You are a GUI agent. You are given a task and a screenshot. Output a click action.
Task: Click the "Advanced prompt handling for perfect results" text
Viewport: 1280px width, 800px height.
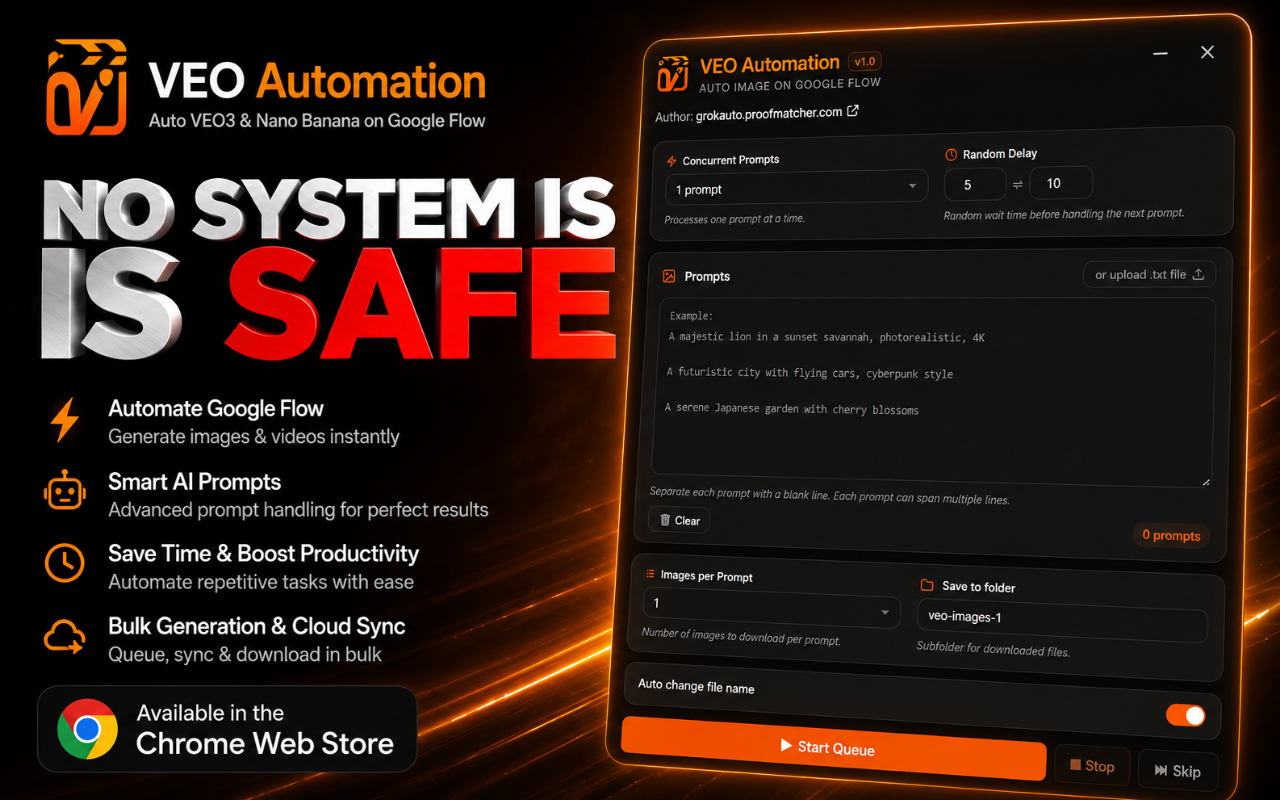[298, 510]
